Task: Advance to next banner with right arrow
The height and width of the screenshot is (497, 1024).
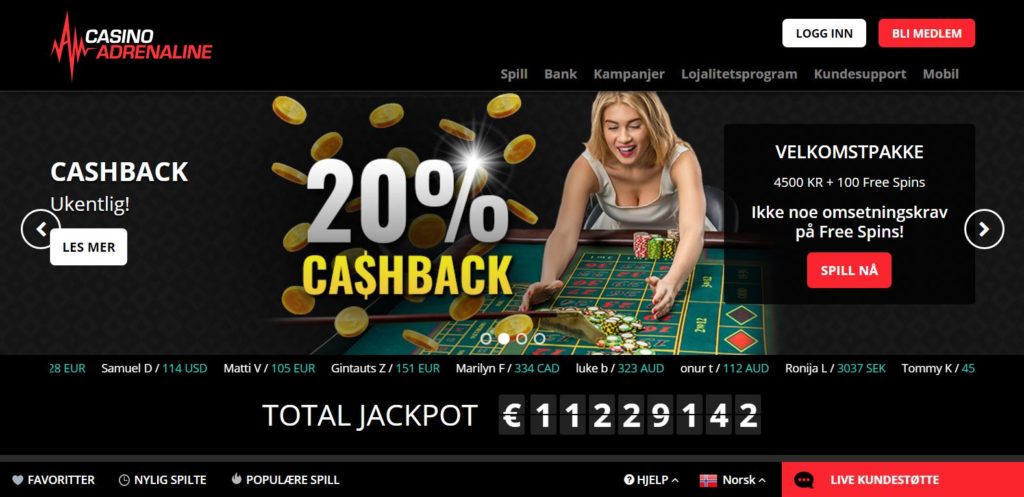Action: click(x=984, y=229)
